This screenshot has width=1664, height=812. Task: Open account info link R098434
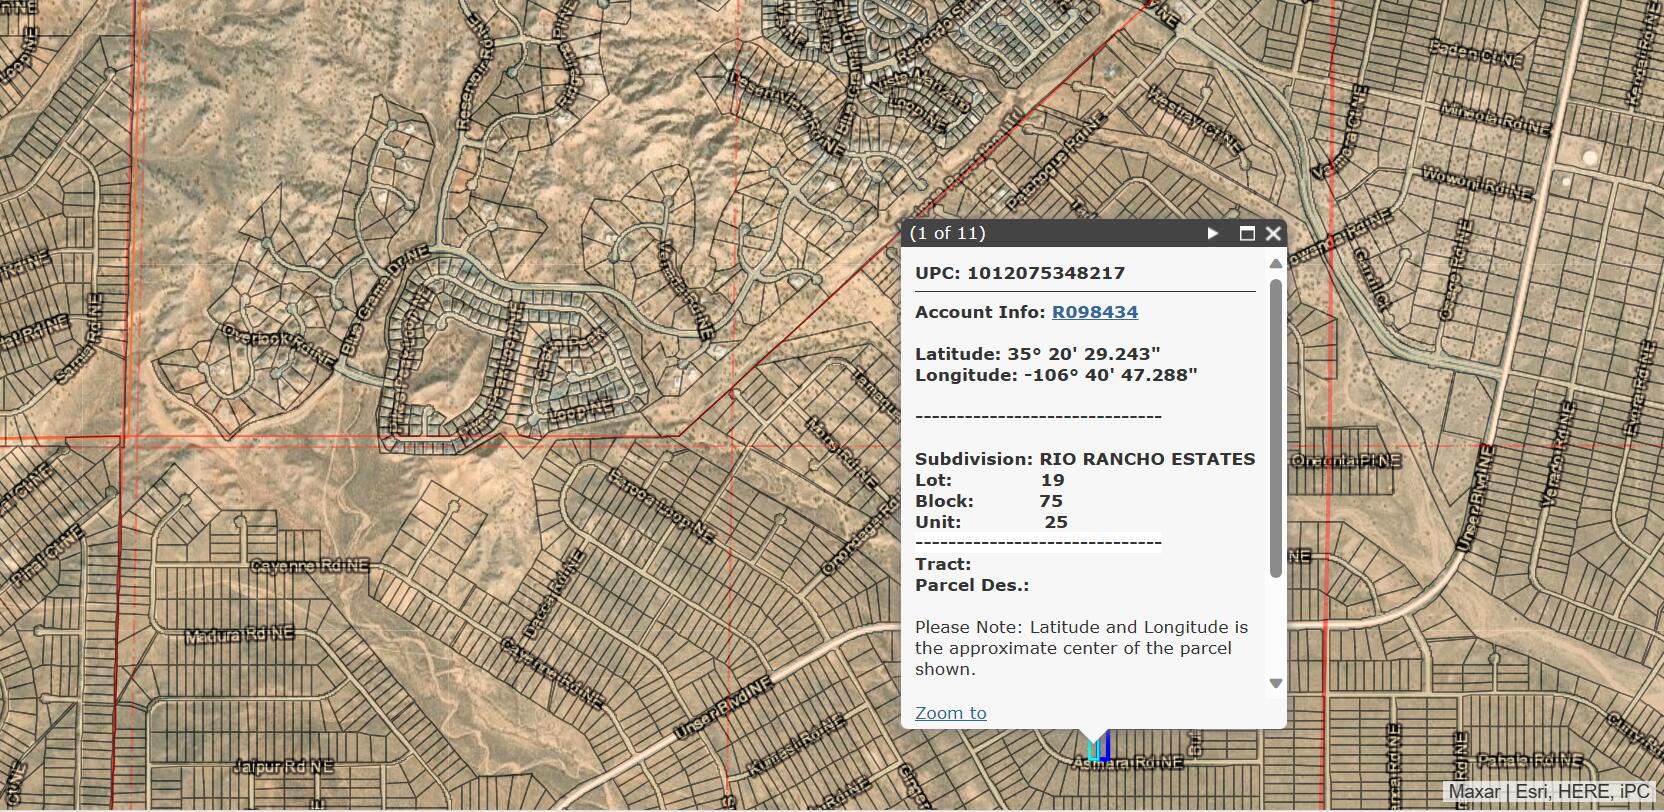pyautogui.click(x=1094, y=312)
